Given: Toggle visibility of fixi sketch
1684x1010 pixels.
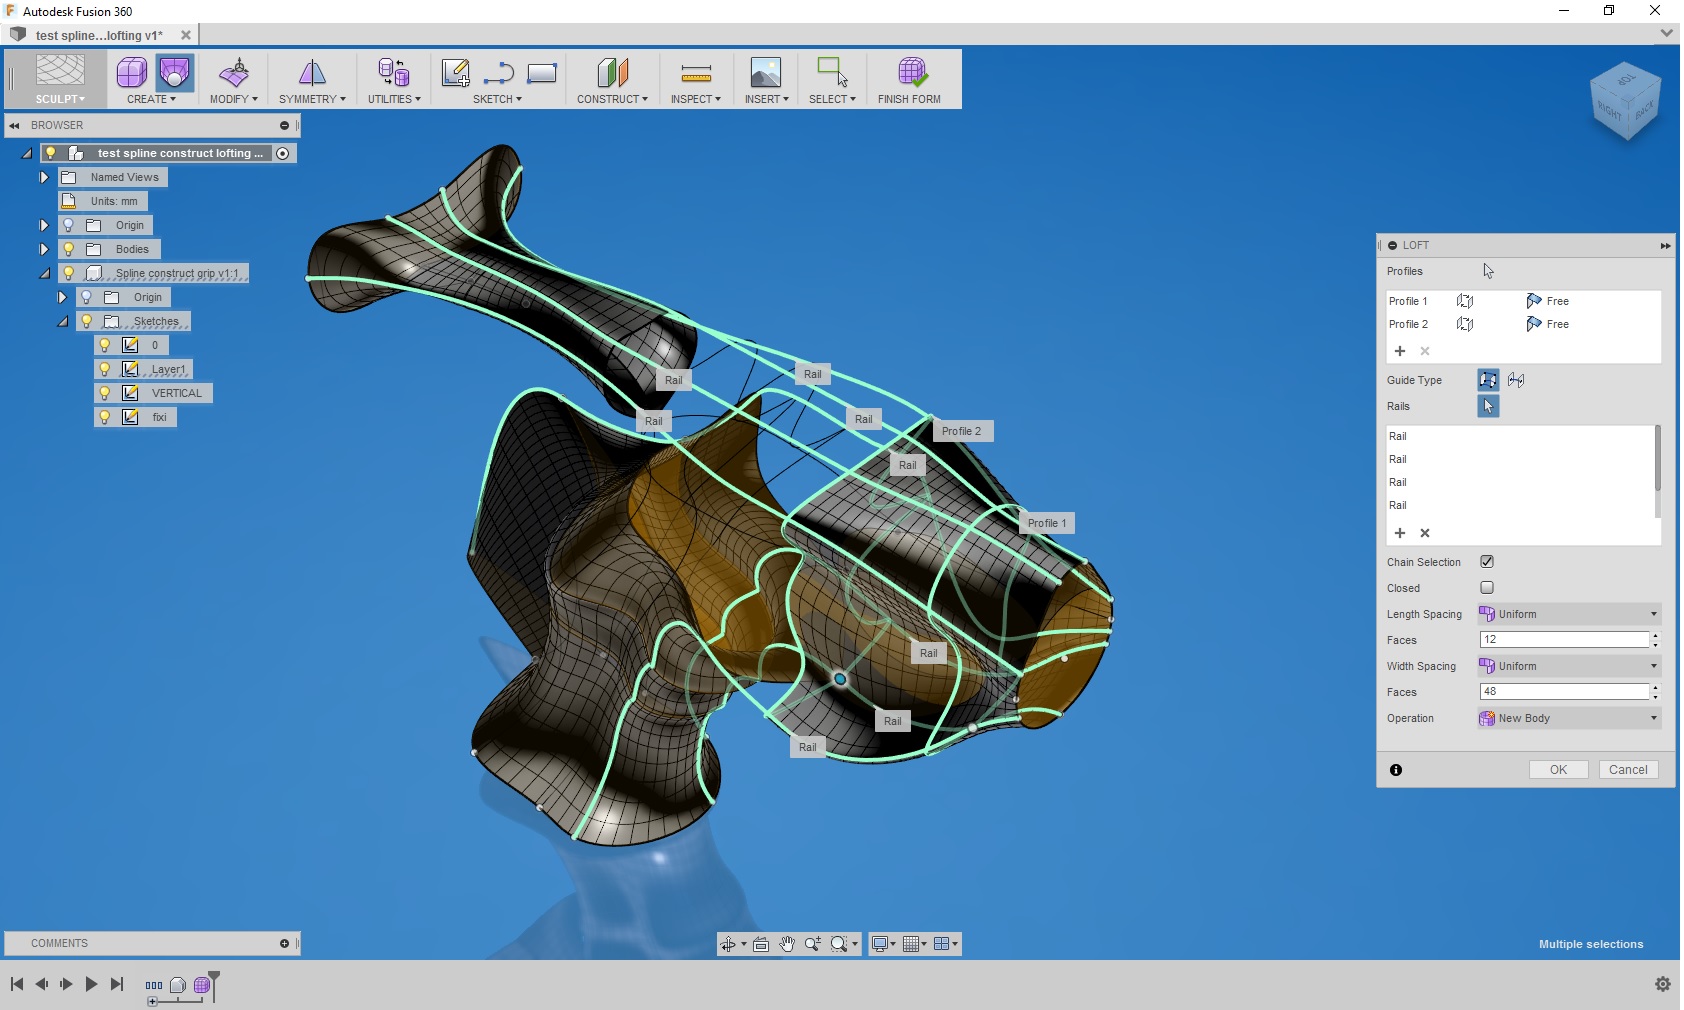Looking at the screenshot, I should tap(104, 417).
